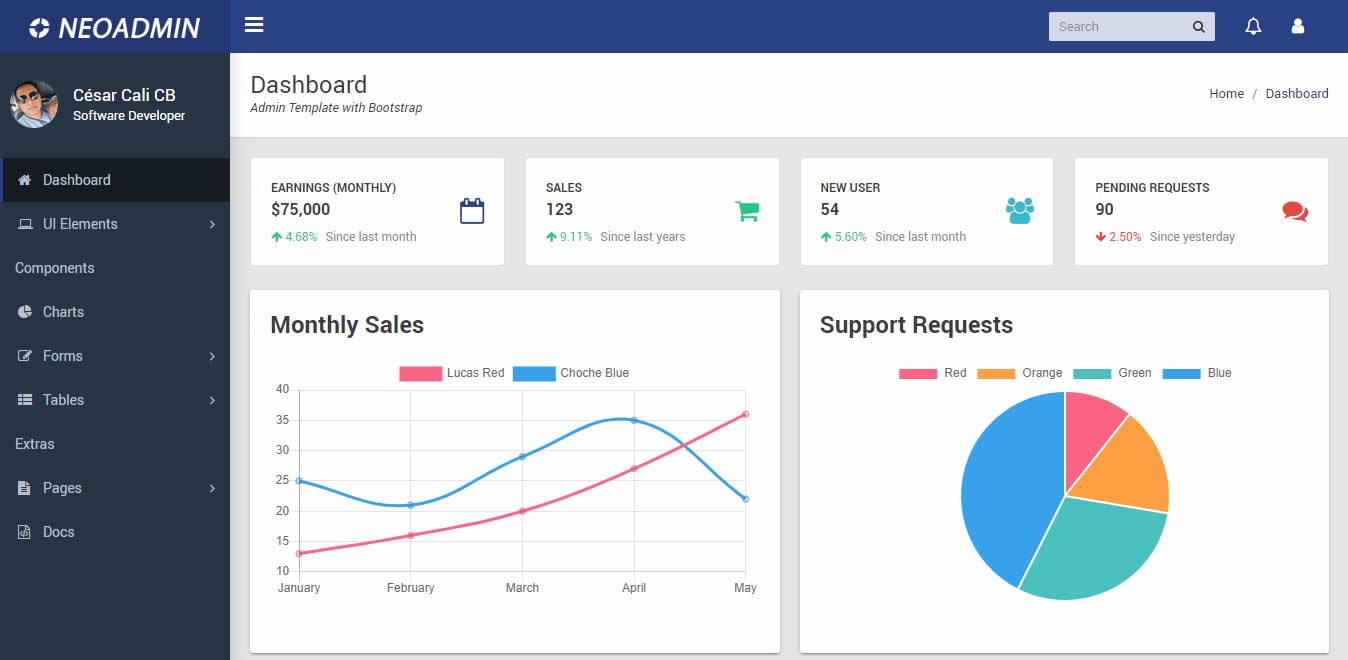The width and height of the screenshot is (1348, 660).
Task: Click the calendar icon on Earnings card
Action: coord(471,210)
